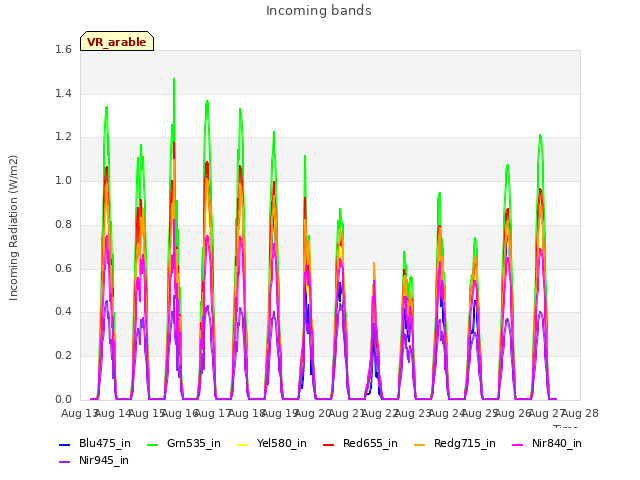This screenshot has height=480, width=640.
Task: Click the low orange peak near Aug 22
Action: pos(373,264)
